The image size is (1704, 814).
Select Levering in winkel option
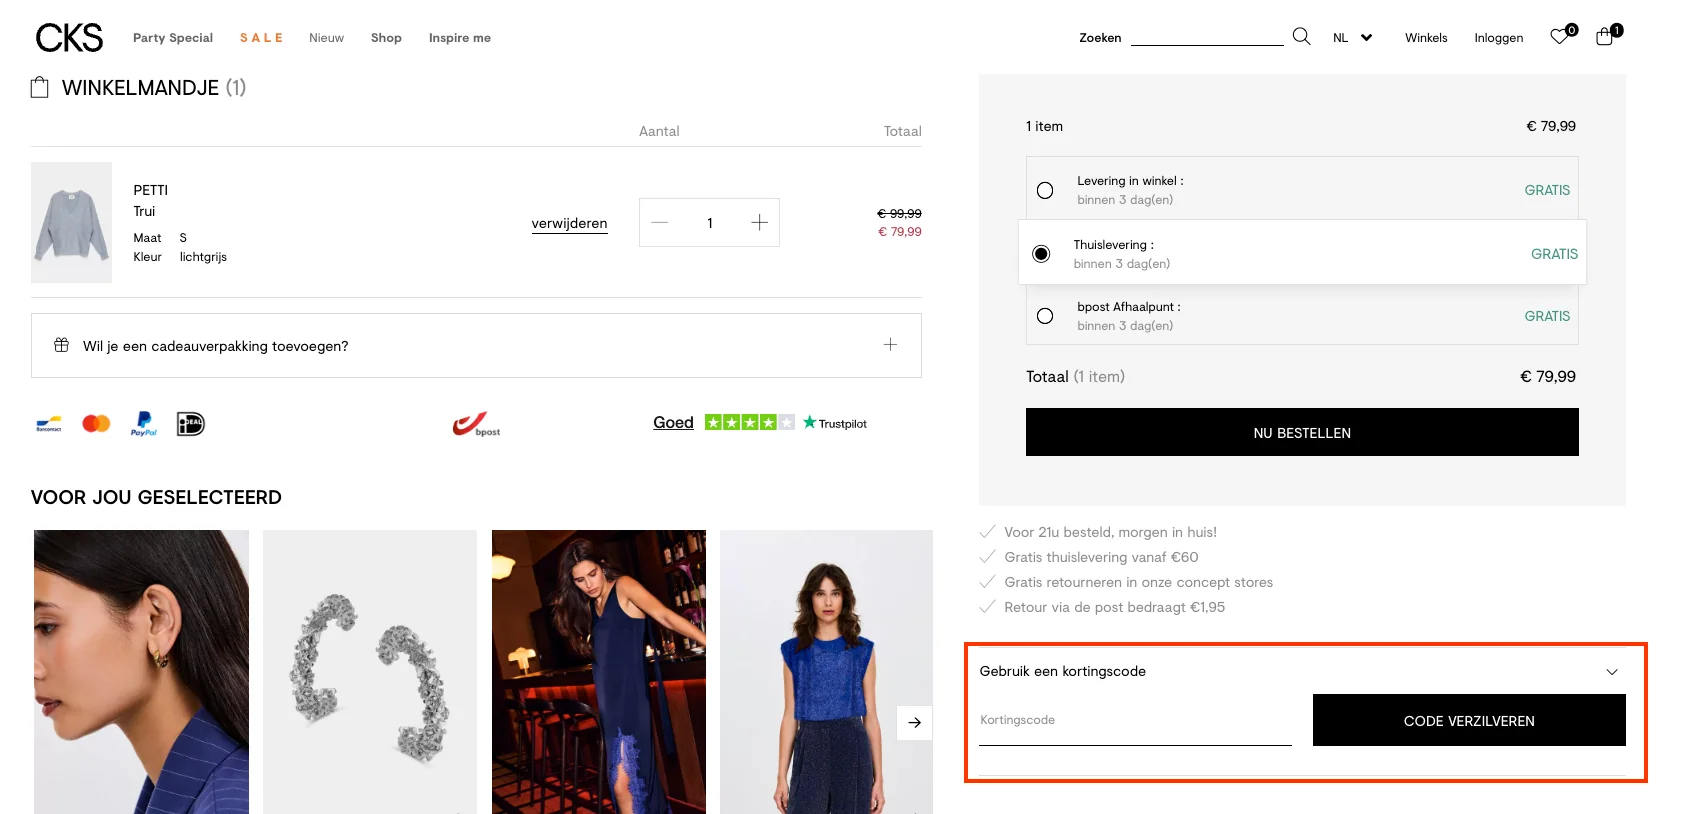[x=1045, y=190]
